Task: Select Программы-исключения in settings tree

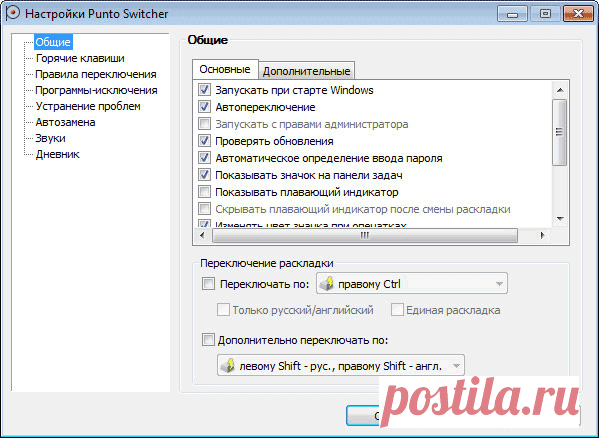Action: pos(96,91)
